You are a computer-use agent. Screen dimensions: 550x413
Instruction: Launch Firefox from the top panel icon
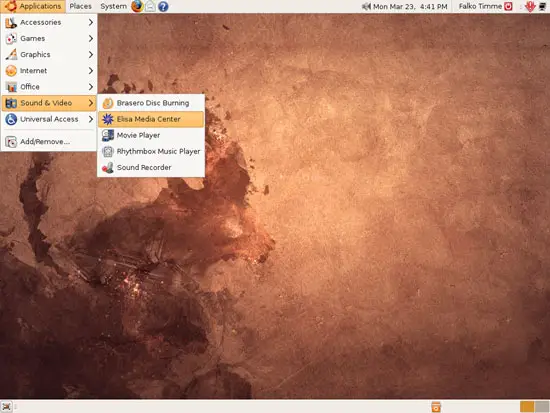[x=137, y=6]
